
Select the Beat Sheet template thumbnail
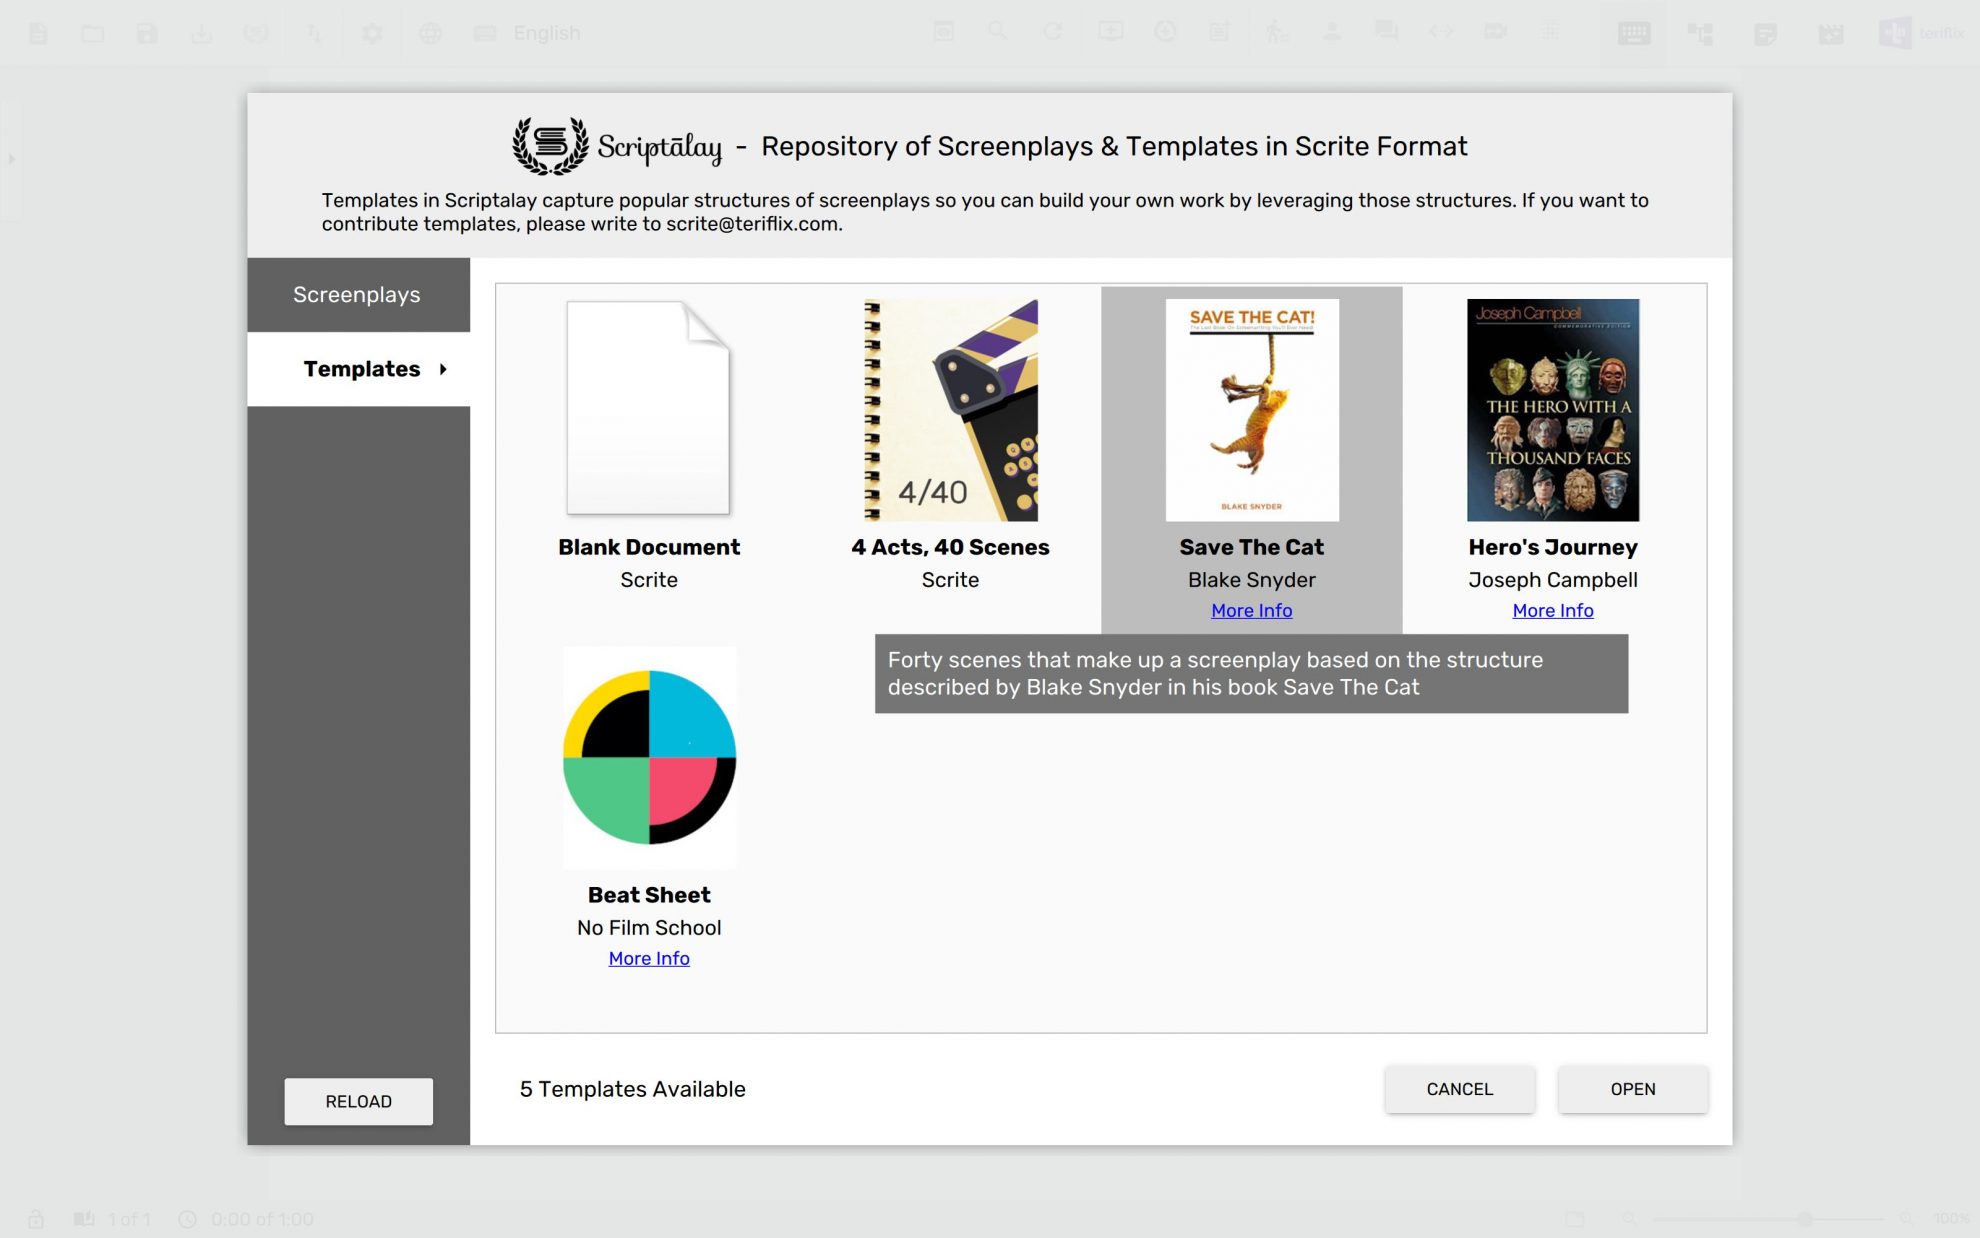click(x=649, y=756)
